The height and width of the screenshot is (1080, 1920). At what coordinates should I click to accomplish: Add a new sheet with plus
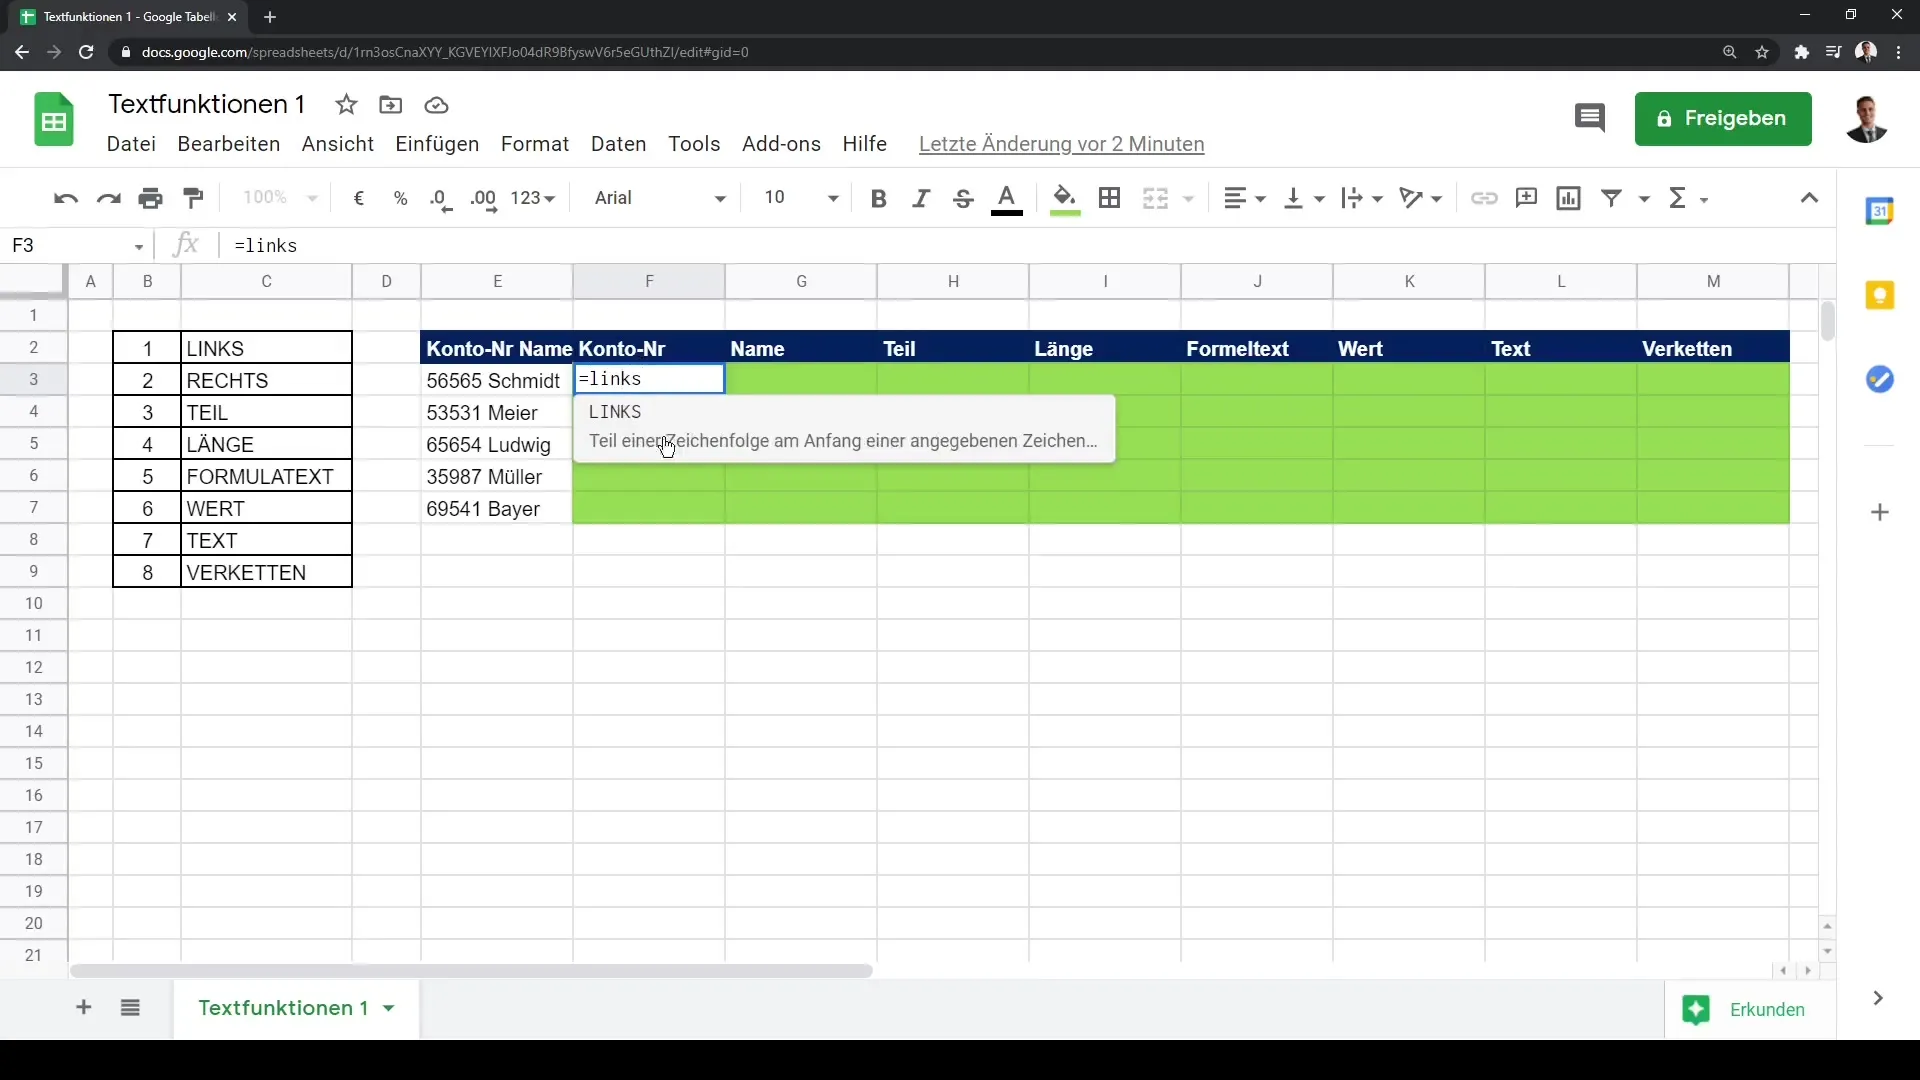84,1008
